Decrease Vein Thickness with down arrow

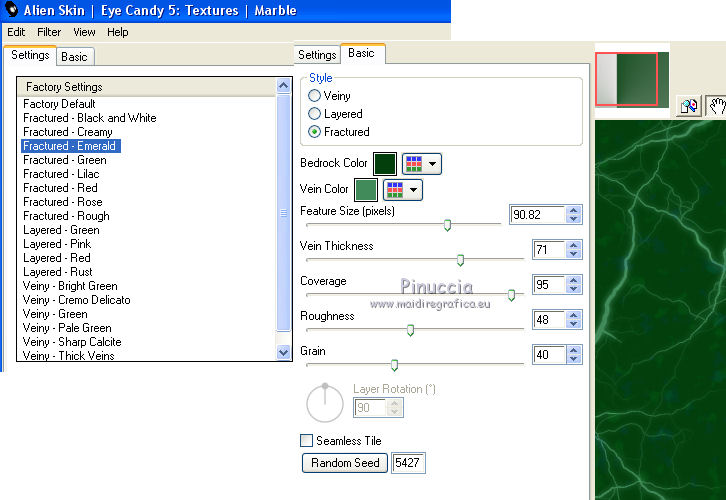pyautogui.click(x=574, y=254)
